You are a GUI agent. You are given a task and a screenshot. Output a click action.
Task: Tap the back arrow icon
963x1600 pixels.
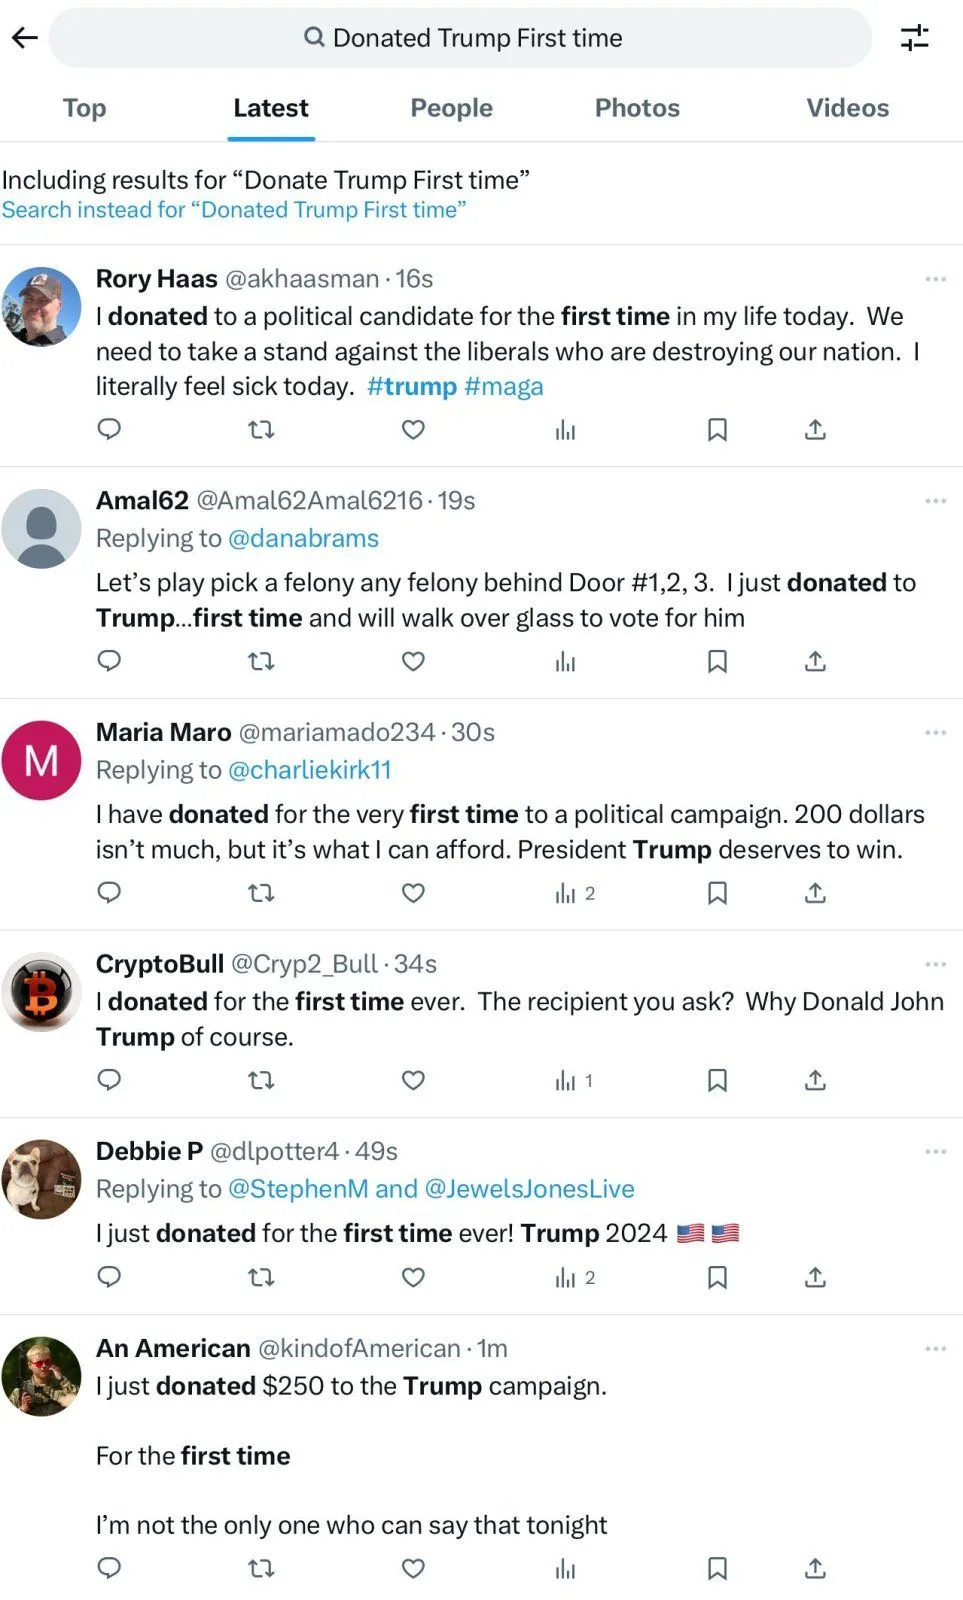tap(25, 38)
